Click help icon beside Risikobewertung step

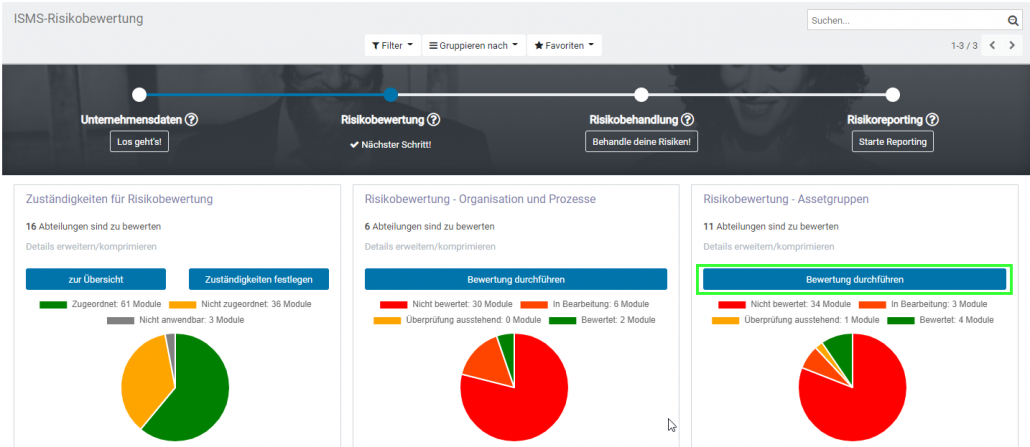[434, 120]
